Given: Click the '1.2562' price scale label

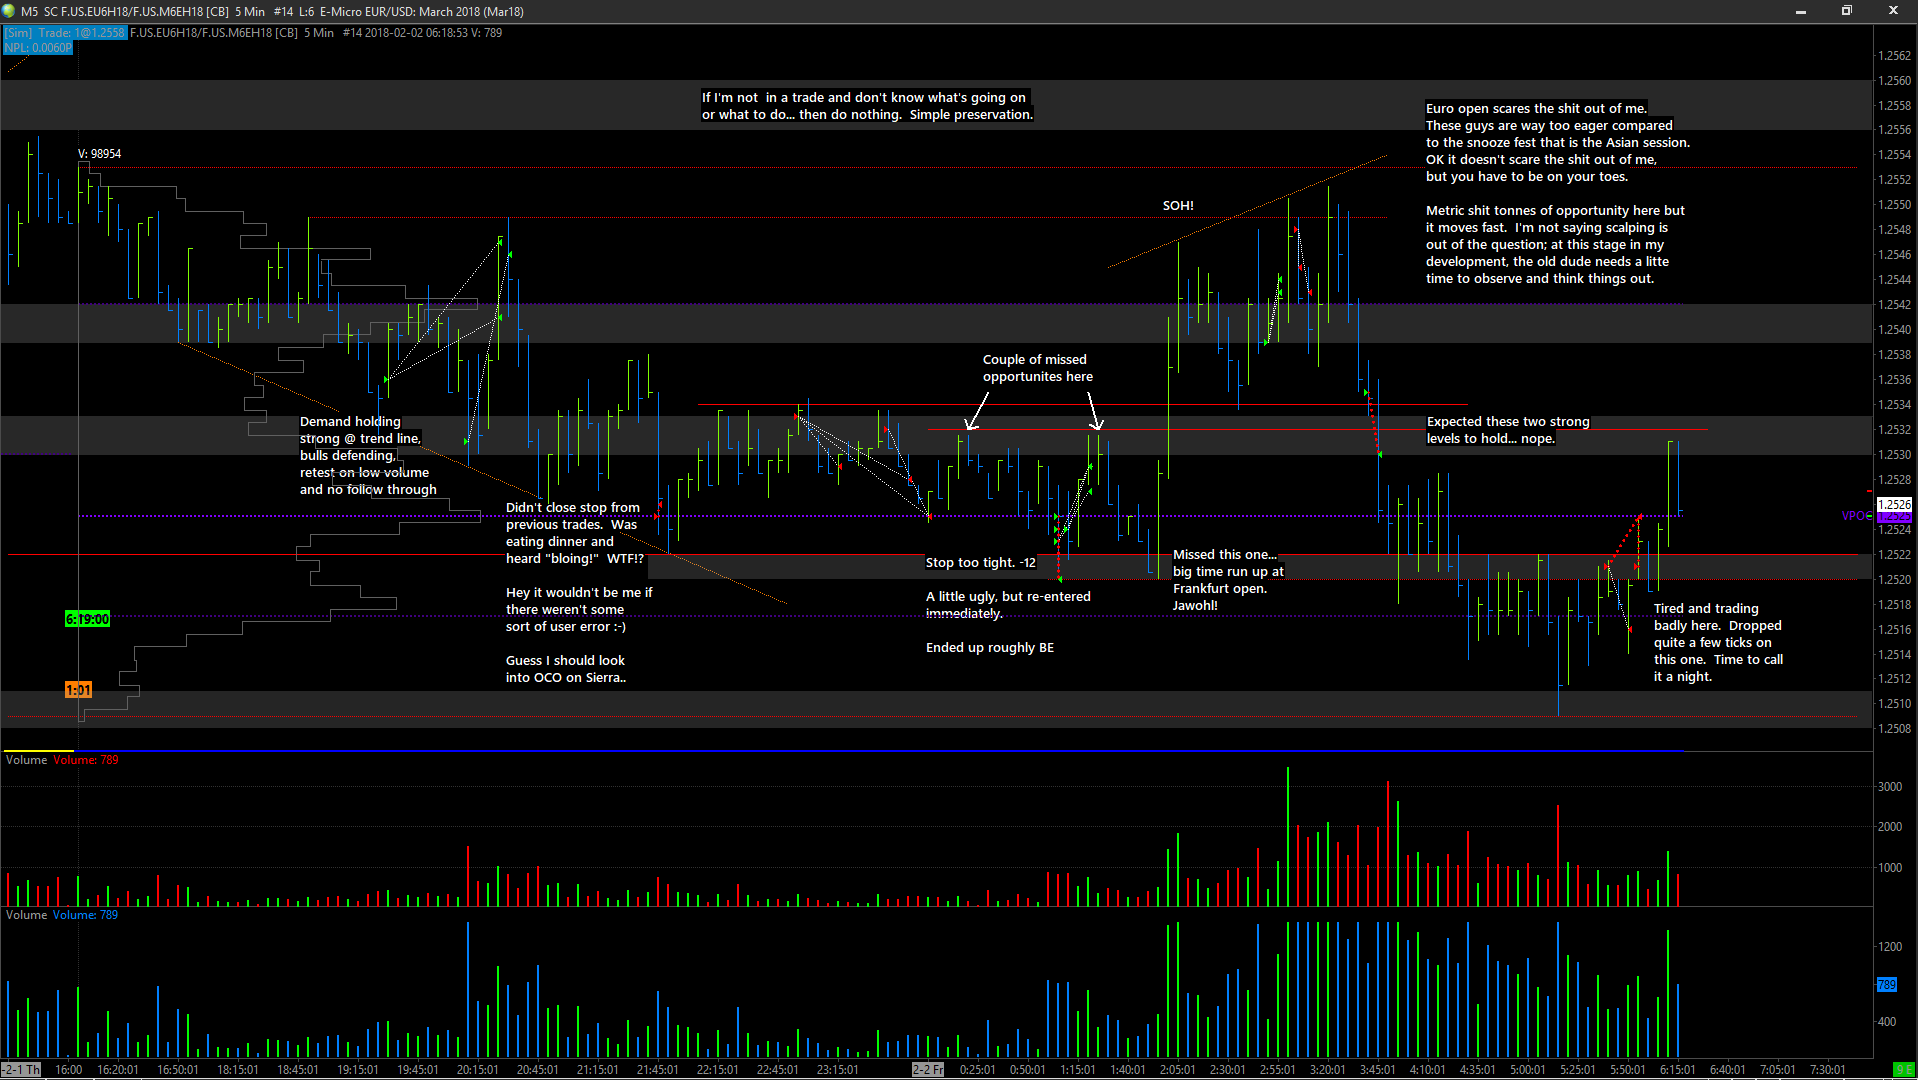Looking at the screenshot, I should (1895, 56).
